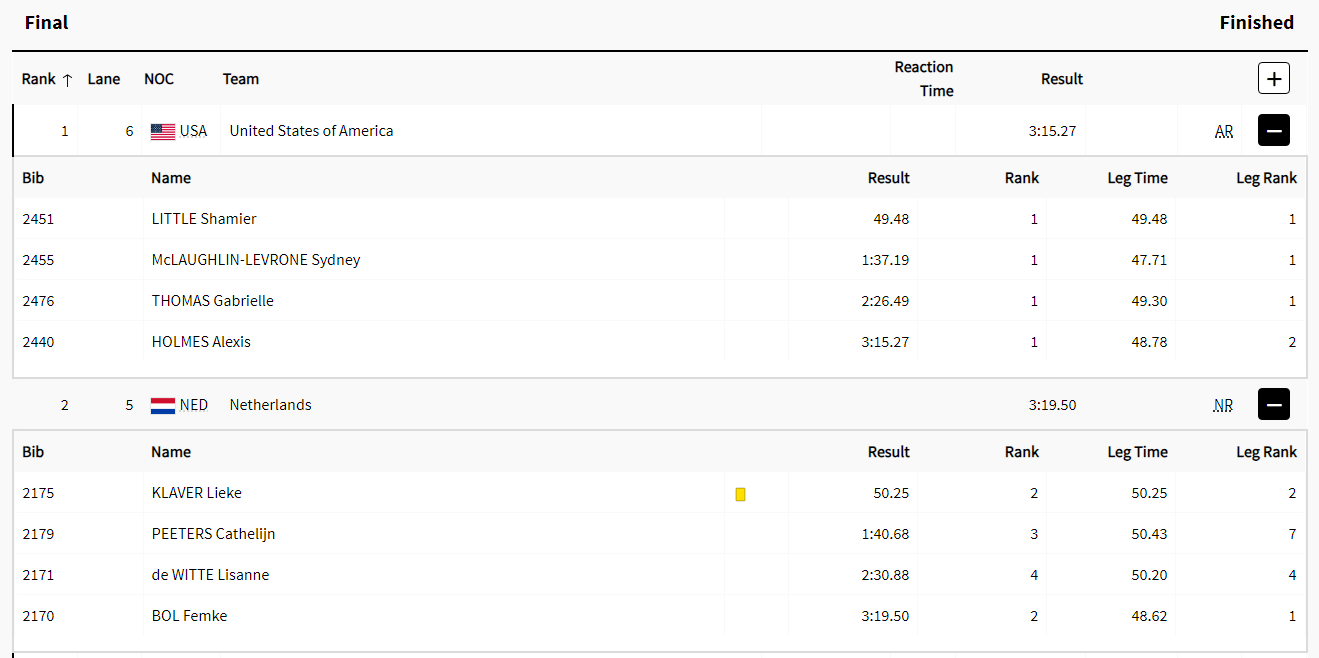This screenshot has height=658, width=1319.
Task: Click the Team column header
Action: [241, 79]
